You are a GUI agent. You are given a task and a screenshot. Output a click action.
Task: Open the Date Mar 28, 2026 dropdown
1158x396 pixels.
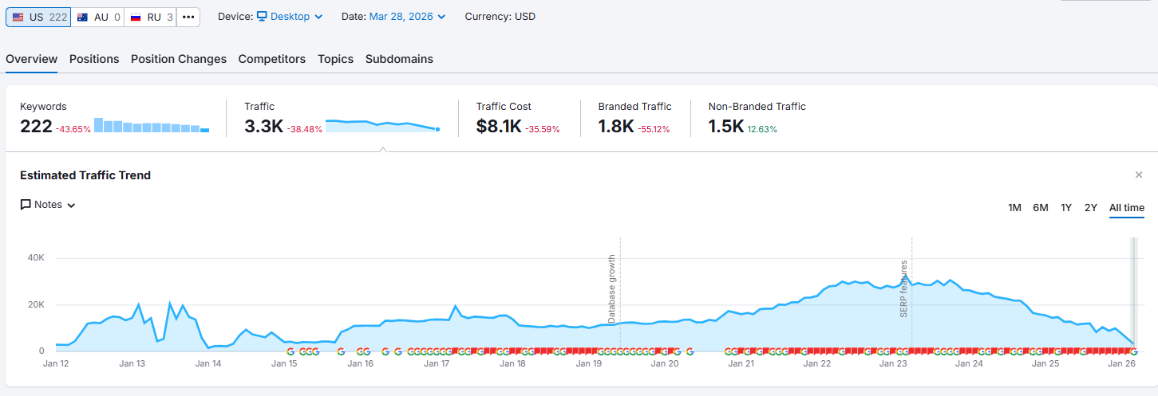click(x=407, y=16)
